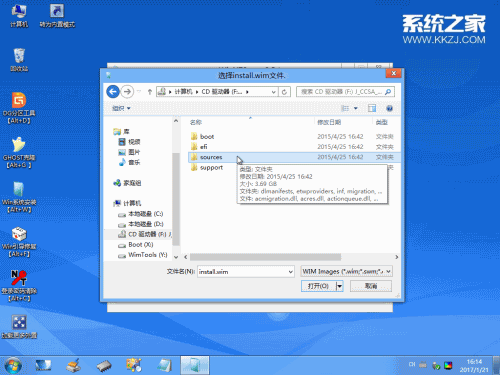Image resolution: width=500 pixels, height=375 pixels.
Task: Select Music library in sidebar
Action: pos(130,163)
